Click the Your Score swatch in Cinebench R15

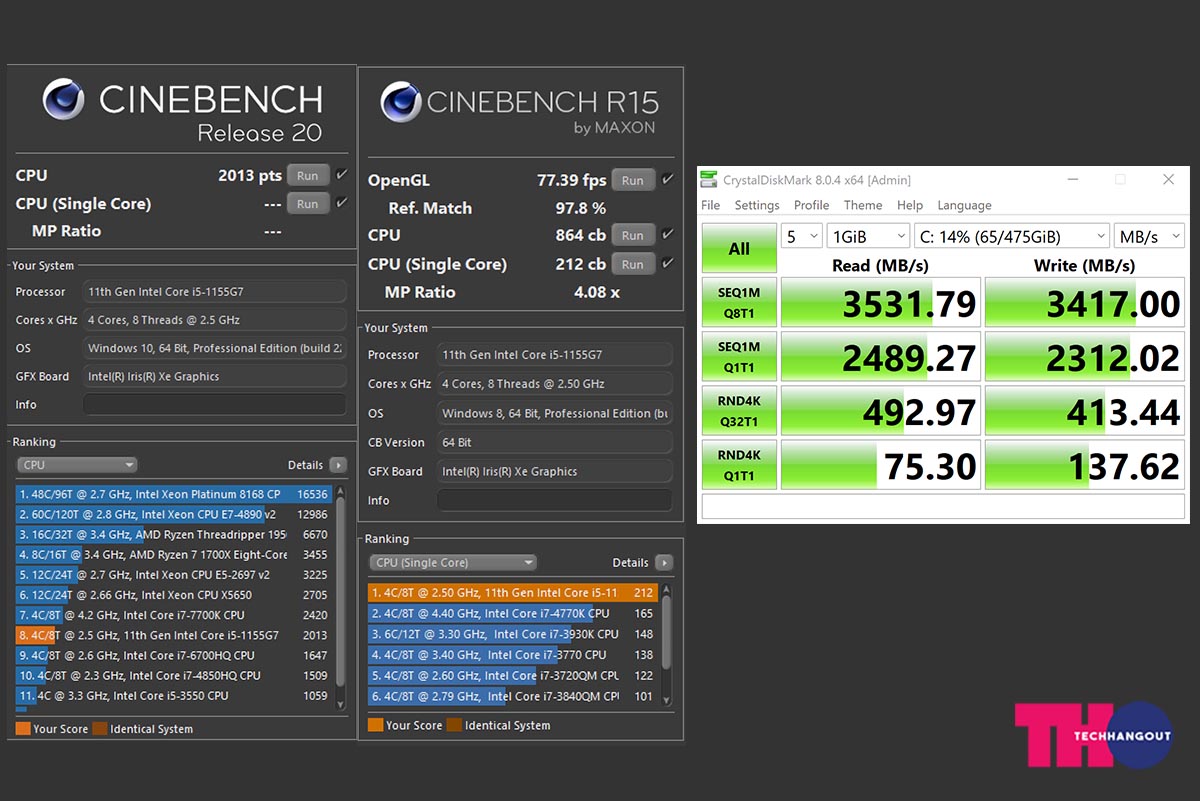click(376, 725)
